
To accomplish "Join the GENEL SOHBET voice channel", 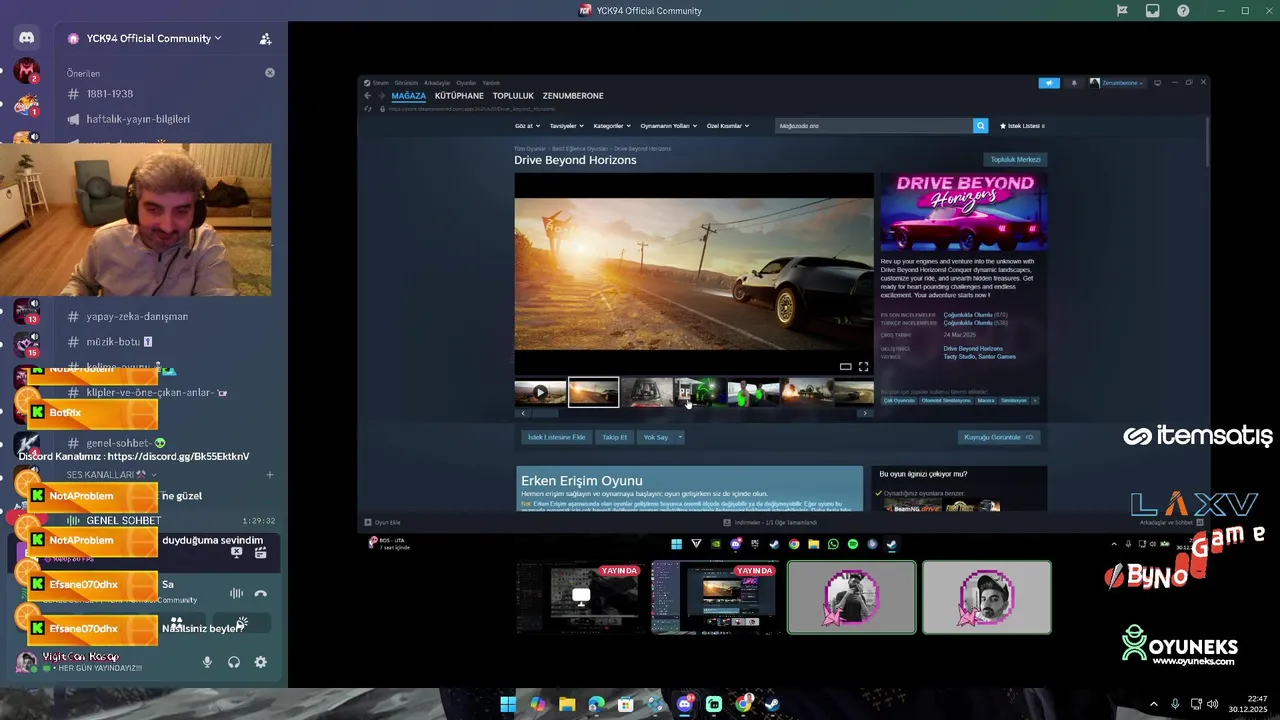I will [123, 521].
